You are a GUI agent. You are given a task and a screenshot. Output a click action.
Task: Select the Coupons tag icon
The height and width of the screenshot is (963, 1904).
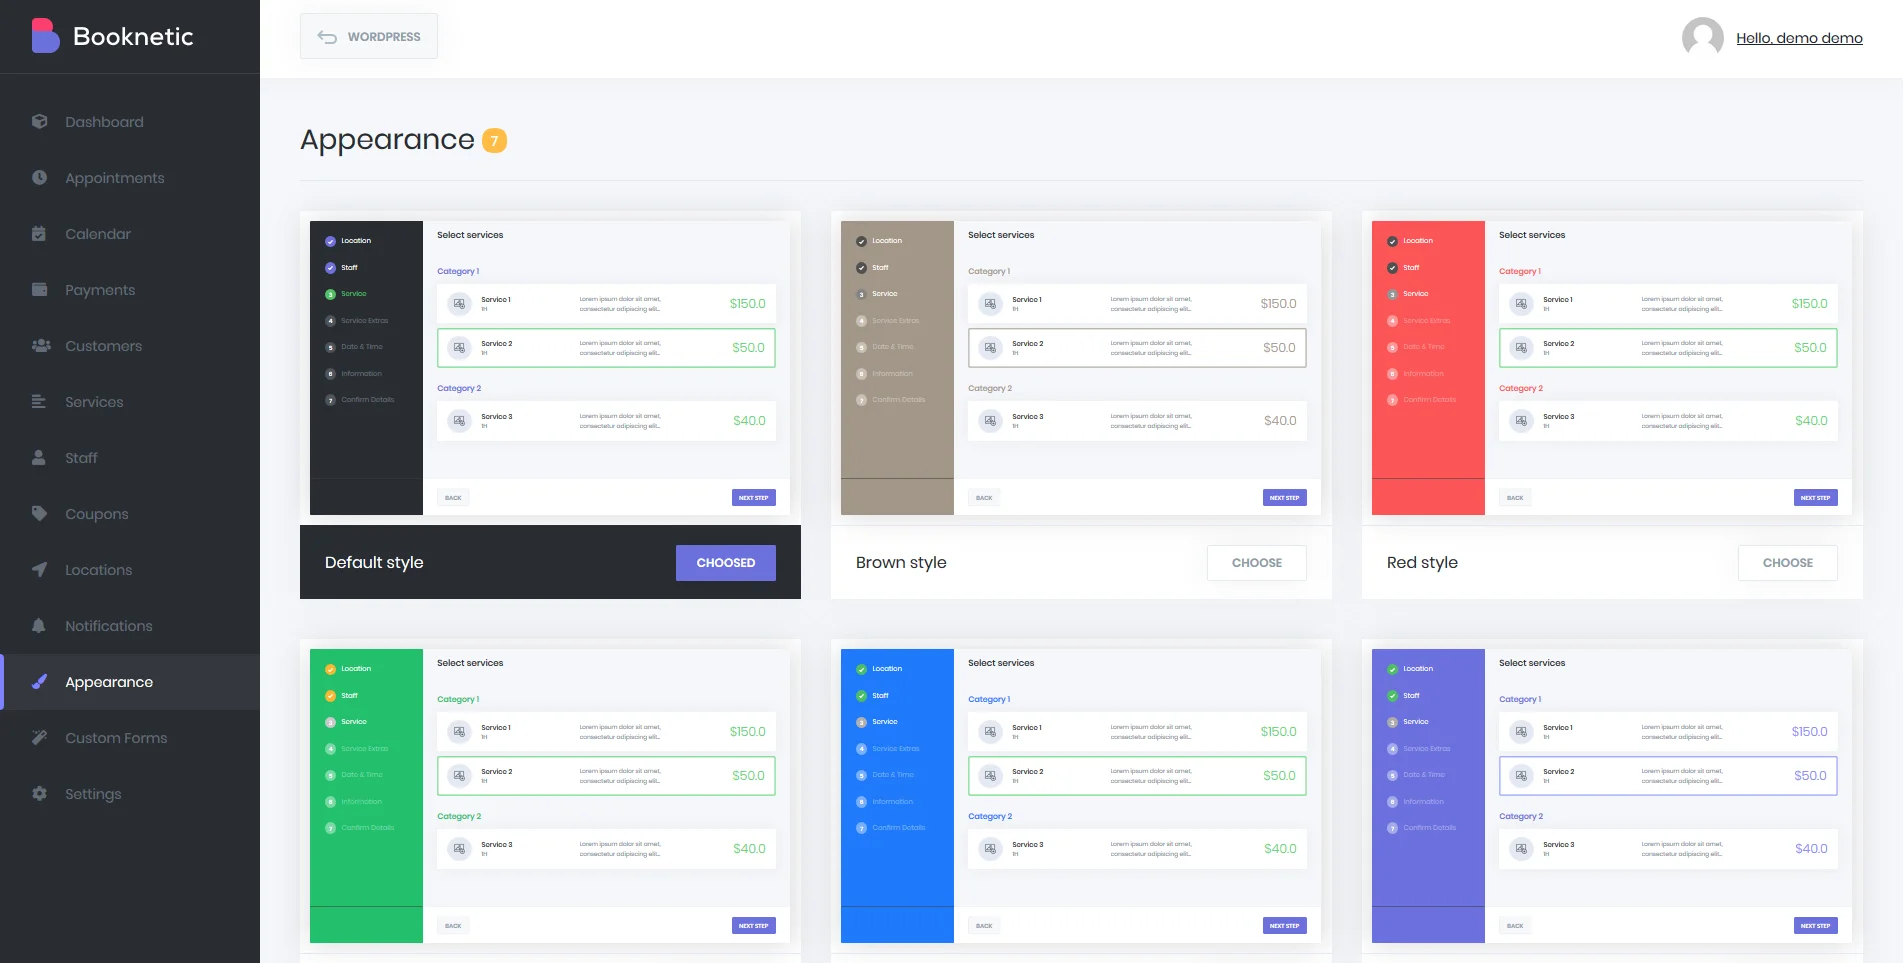[39, 513]
